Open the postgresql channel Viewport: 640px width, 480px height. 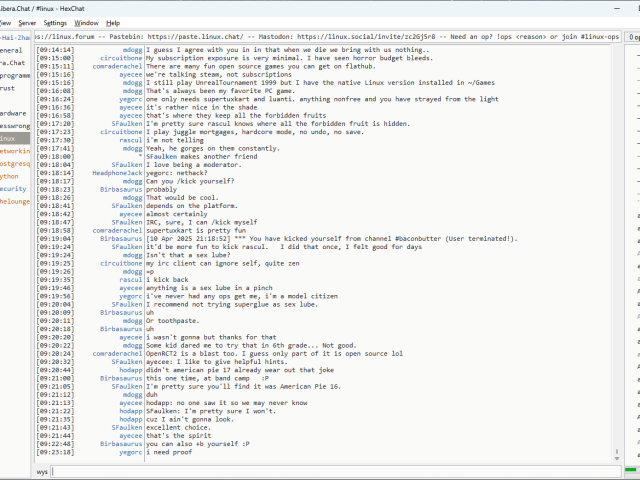point(14,163)
